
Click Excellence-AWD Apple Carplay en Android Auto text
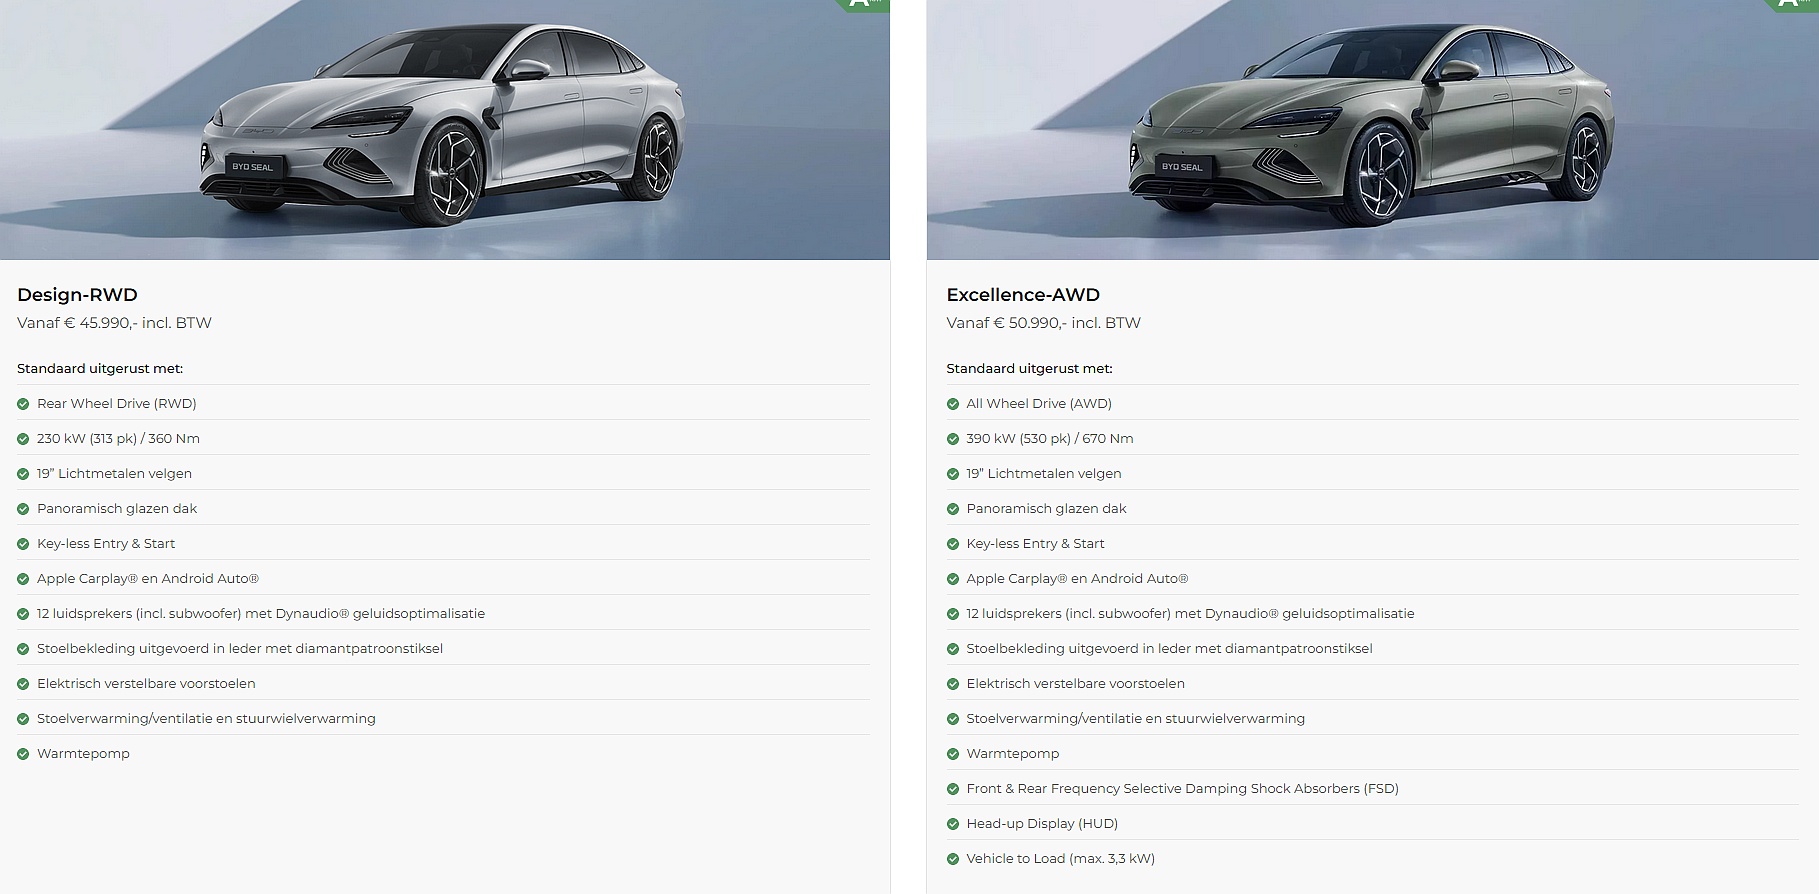coord(1077,579)
